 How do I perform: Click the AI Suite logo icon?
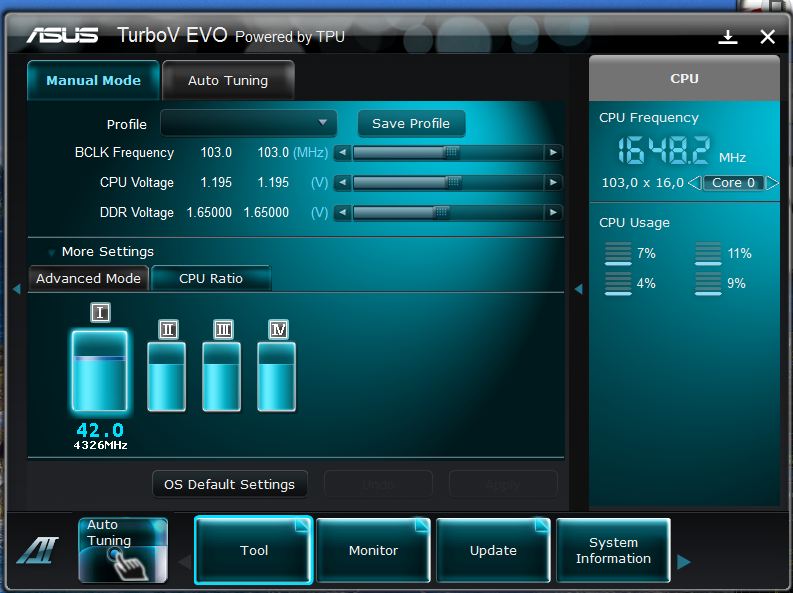(x=38, y=550)
